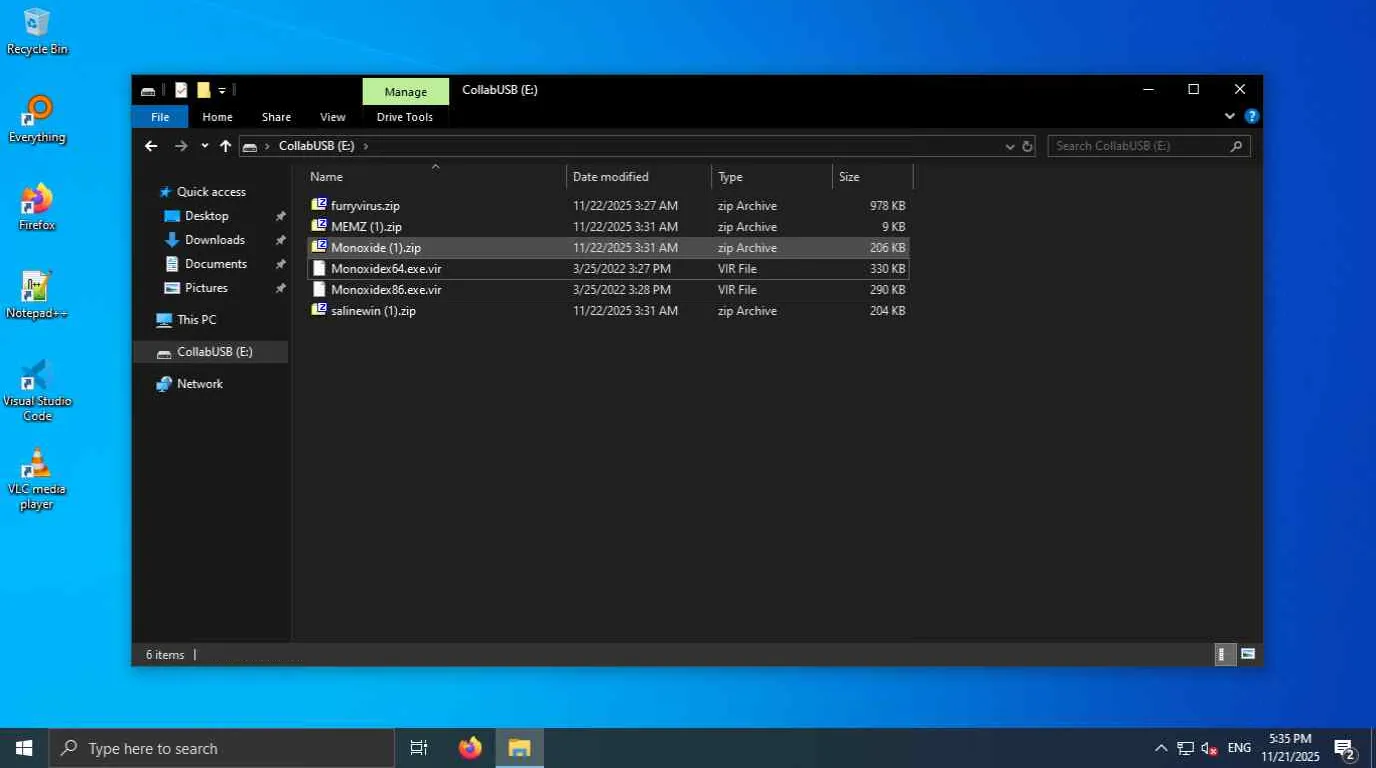Viewport: 1376px width, 768px height.
Task: Click the Firefox icon on the taskbar
Action: pyautogui.click(x=470, y=748)
